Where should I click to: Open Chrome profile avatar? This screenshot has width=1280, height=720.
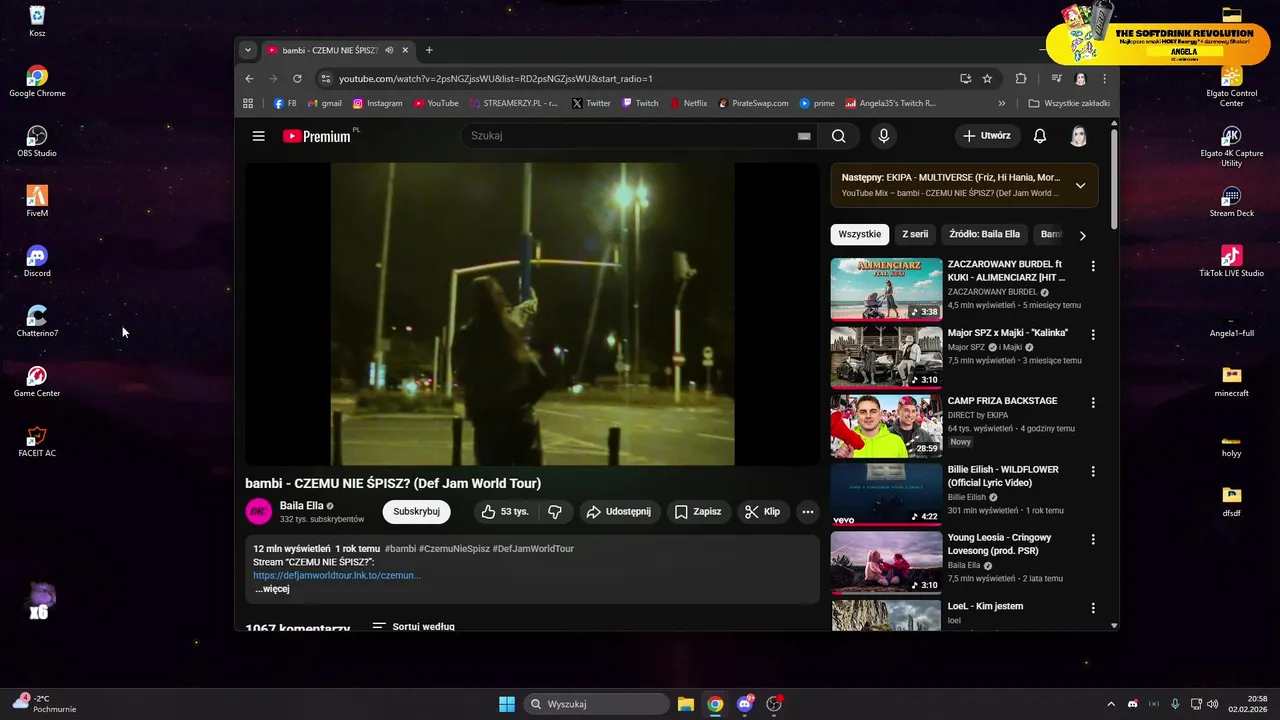click(x=1080, y=79)
